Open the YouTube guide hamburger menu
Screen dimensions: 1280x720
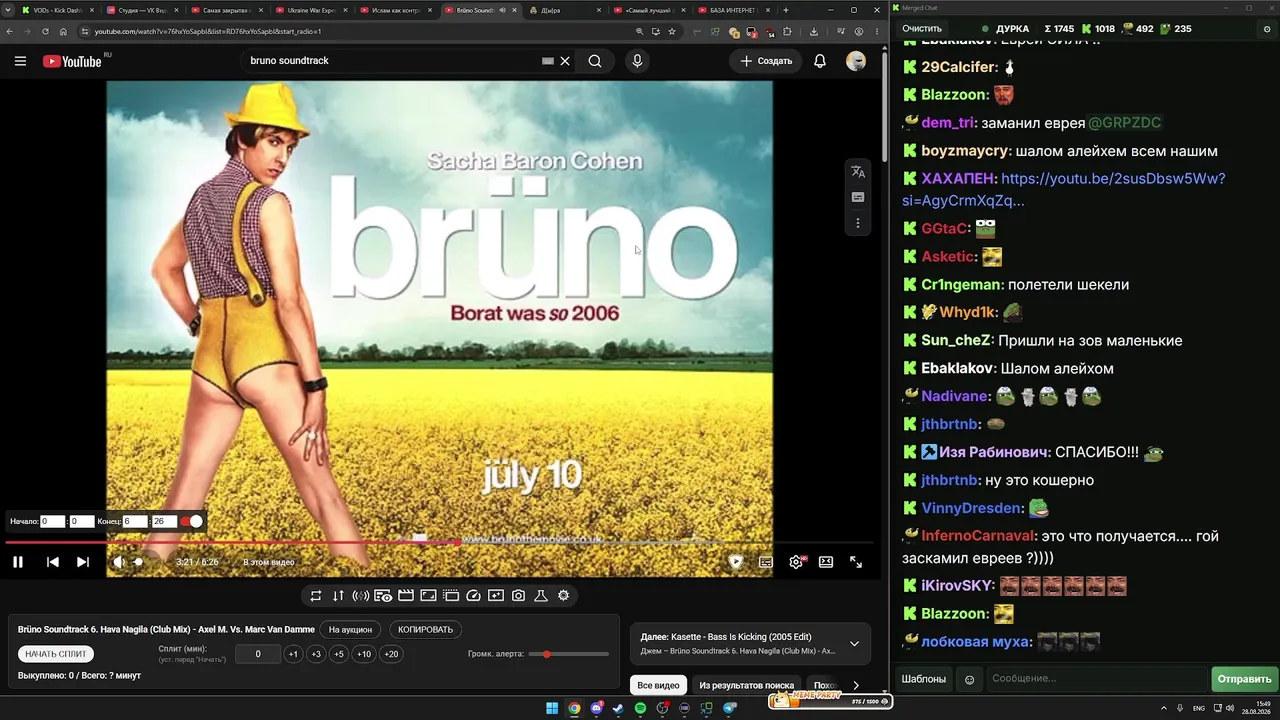coord(20,61)
